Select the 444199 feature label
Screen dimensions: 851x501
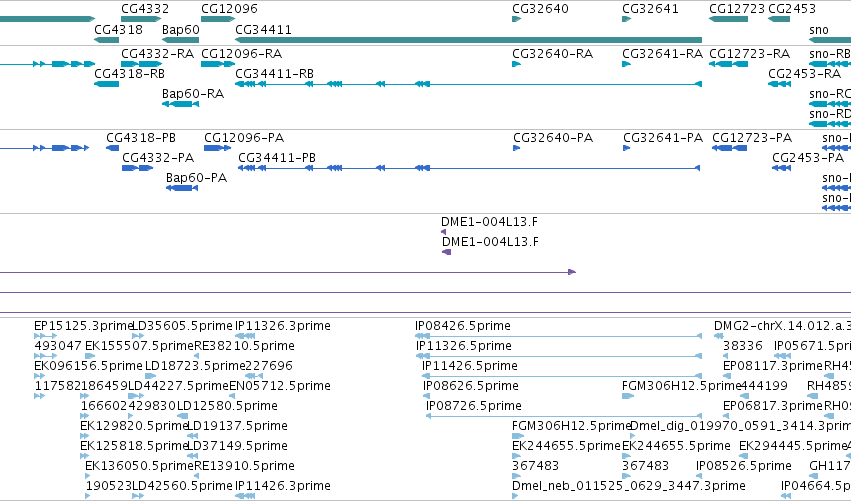(764, 386)
